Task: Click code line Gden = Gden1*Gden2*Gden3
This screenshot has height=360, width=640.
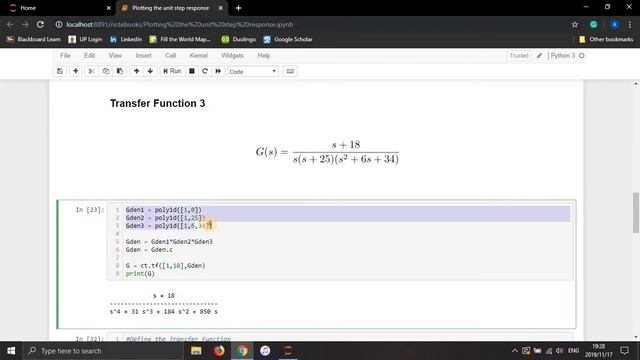Action: 169,242
